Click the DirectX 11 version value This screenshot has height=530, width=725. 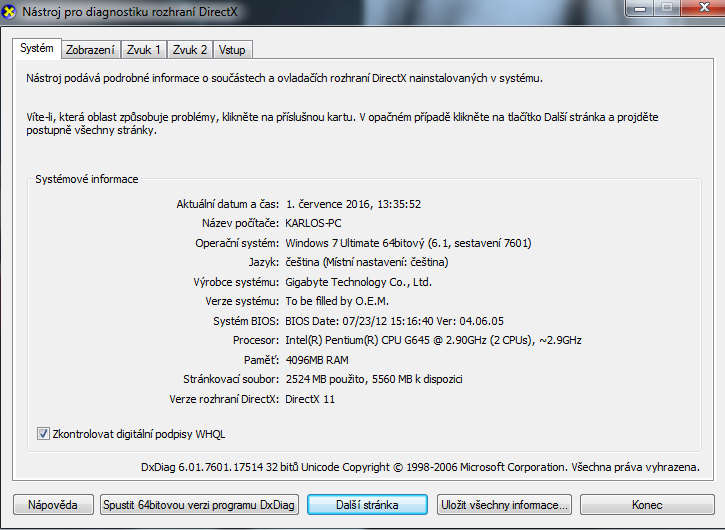click(310, 399)
